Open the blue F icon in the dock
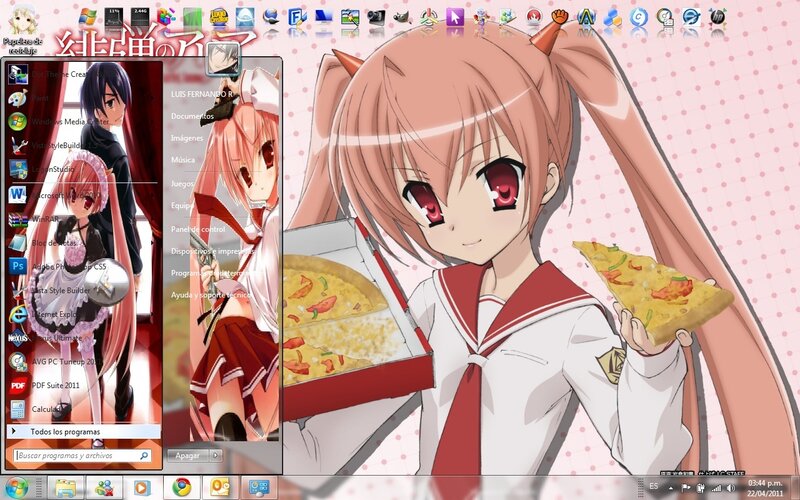The width and height of the screenshot is (800, 500). coord(297,17)
